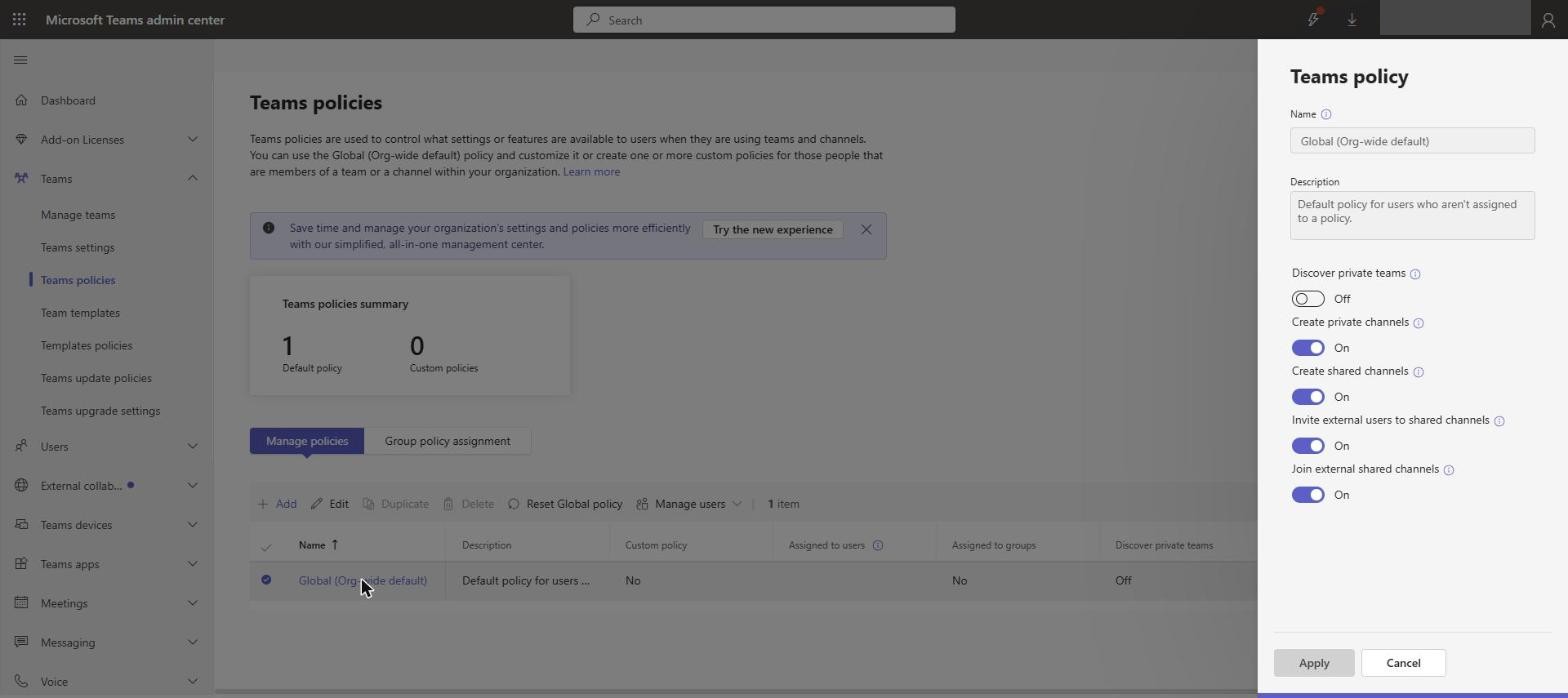The width and height of the screenshot is (1568, 698).
Task: Show info for Join external shared channels
Action: (1449, 470)
